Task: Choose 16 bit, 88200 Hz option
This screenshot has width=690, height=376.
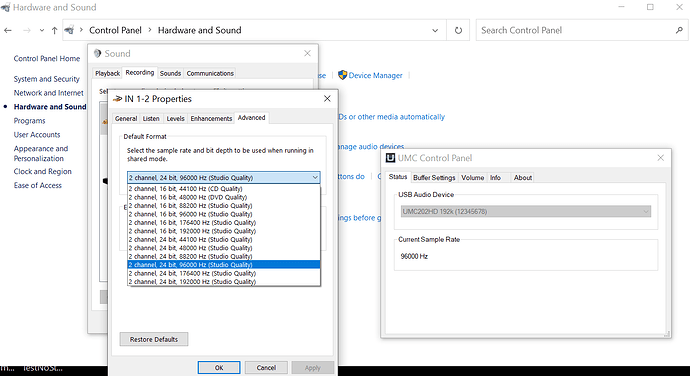Action: coord(224,206)
